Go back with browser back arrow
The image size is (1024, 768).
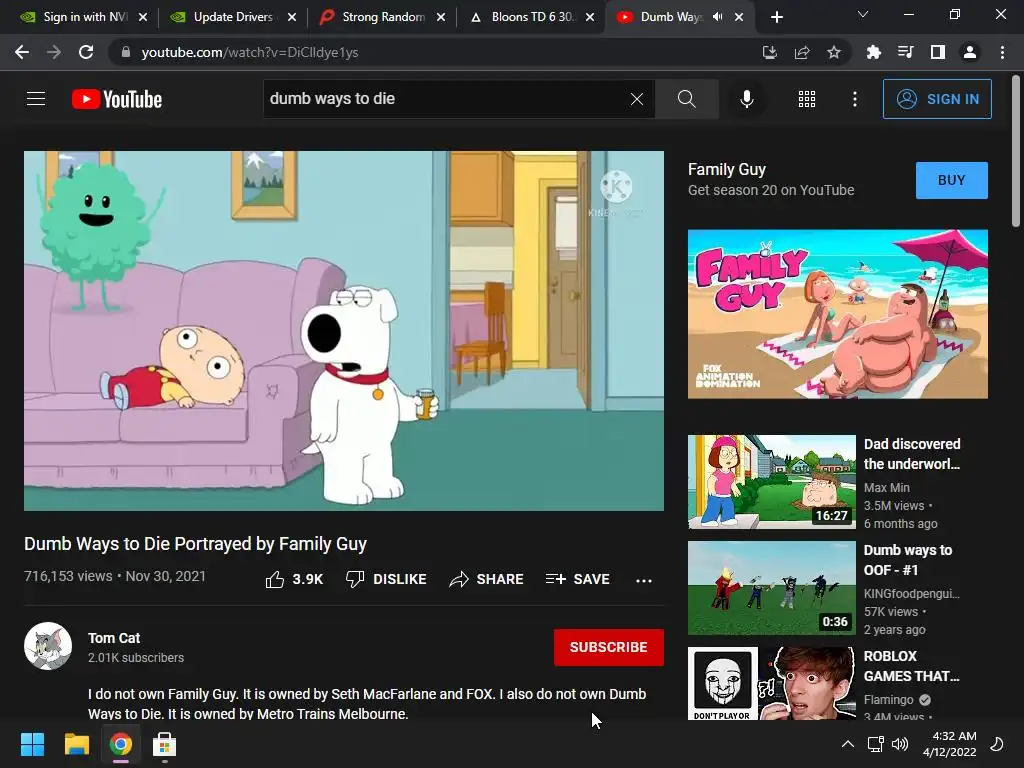point(22,52)
